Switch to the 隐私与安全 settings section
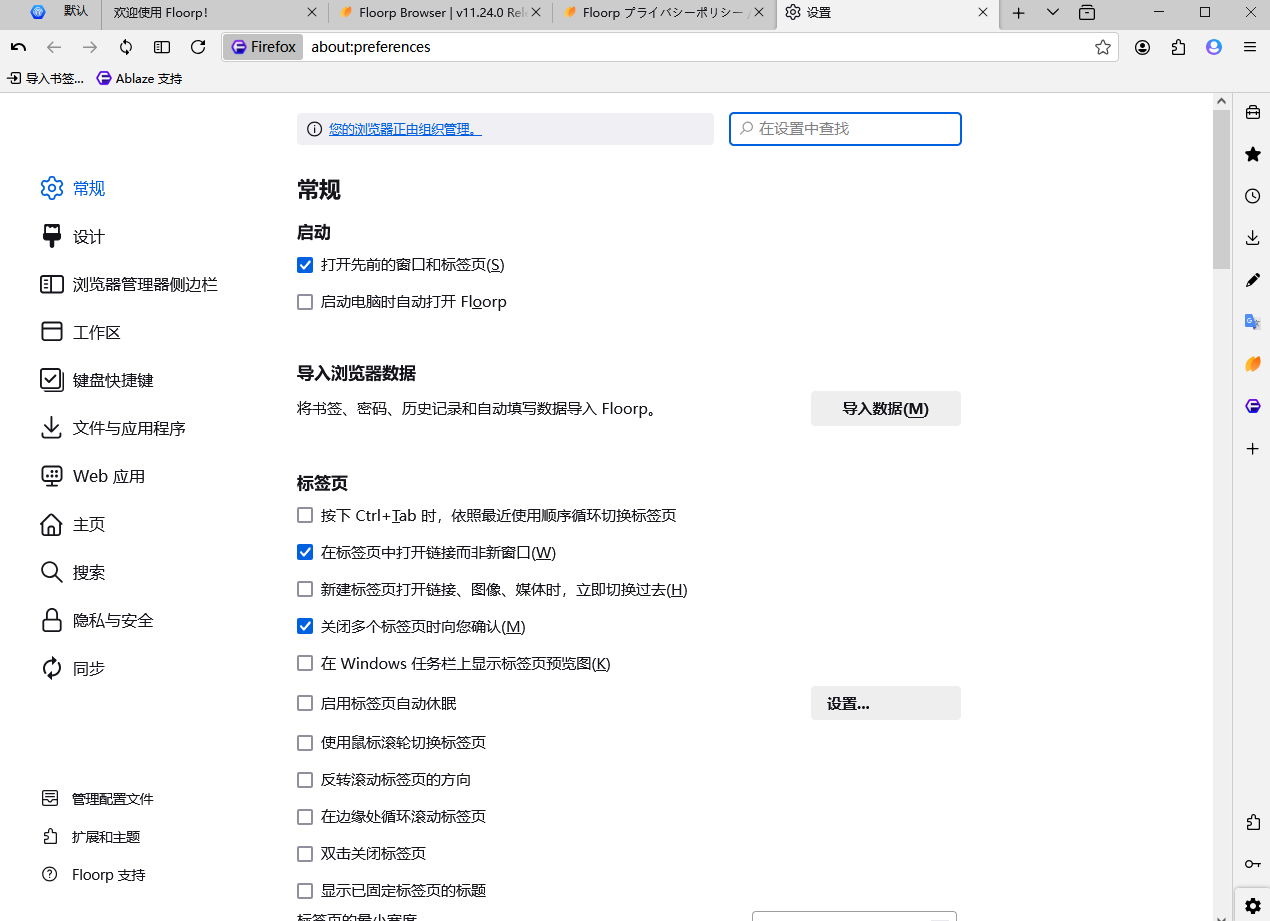 pos(110,620)
